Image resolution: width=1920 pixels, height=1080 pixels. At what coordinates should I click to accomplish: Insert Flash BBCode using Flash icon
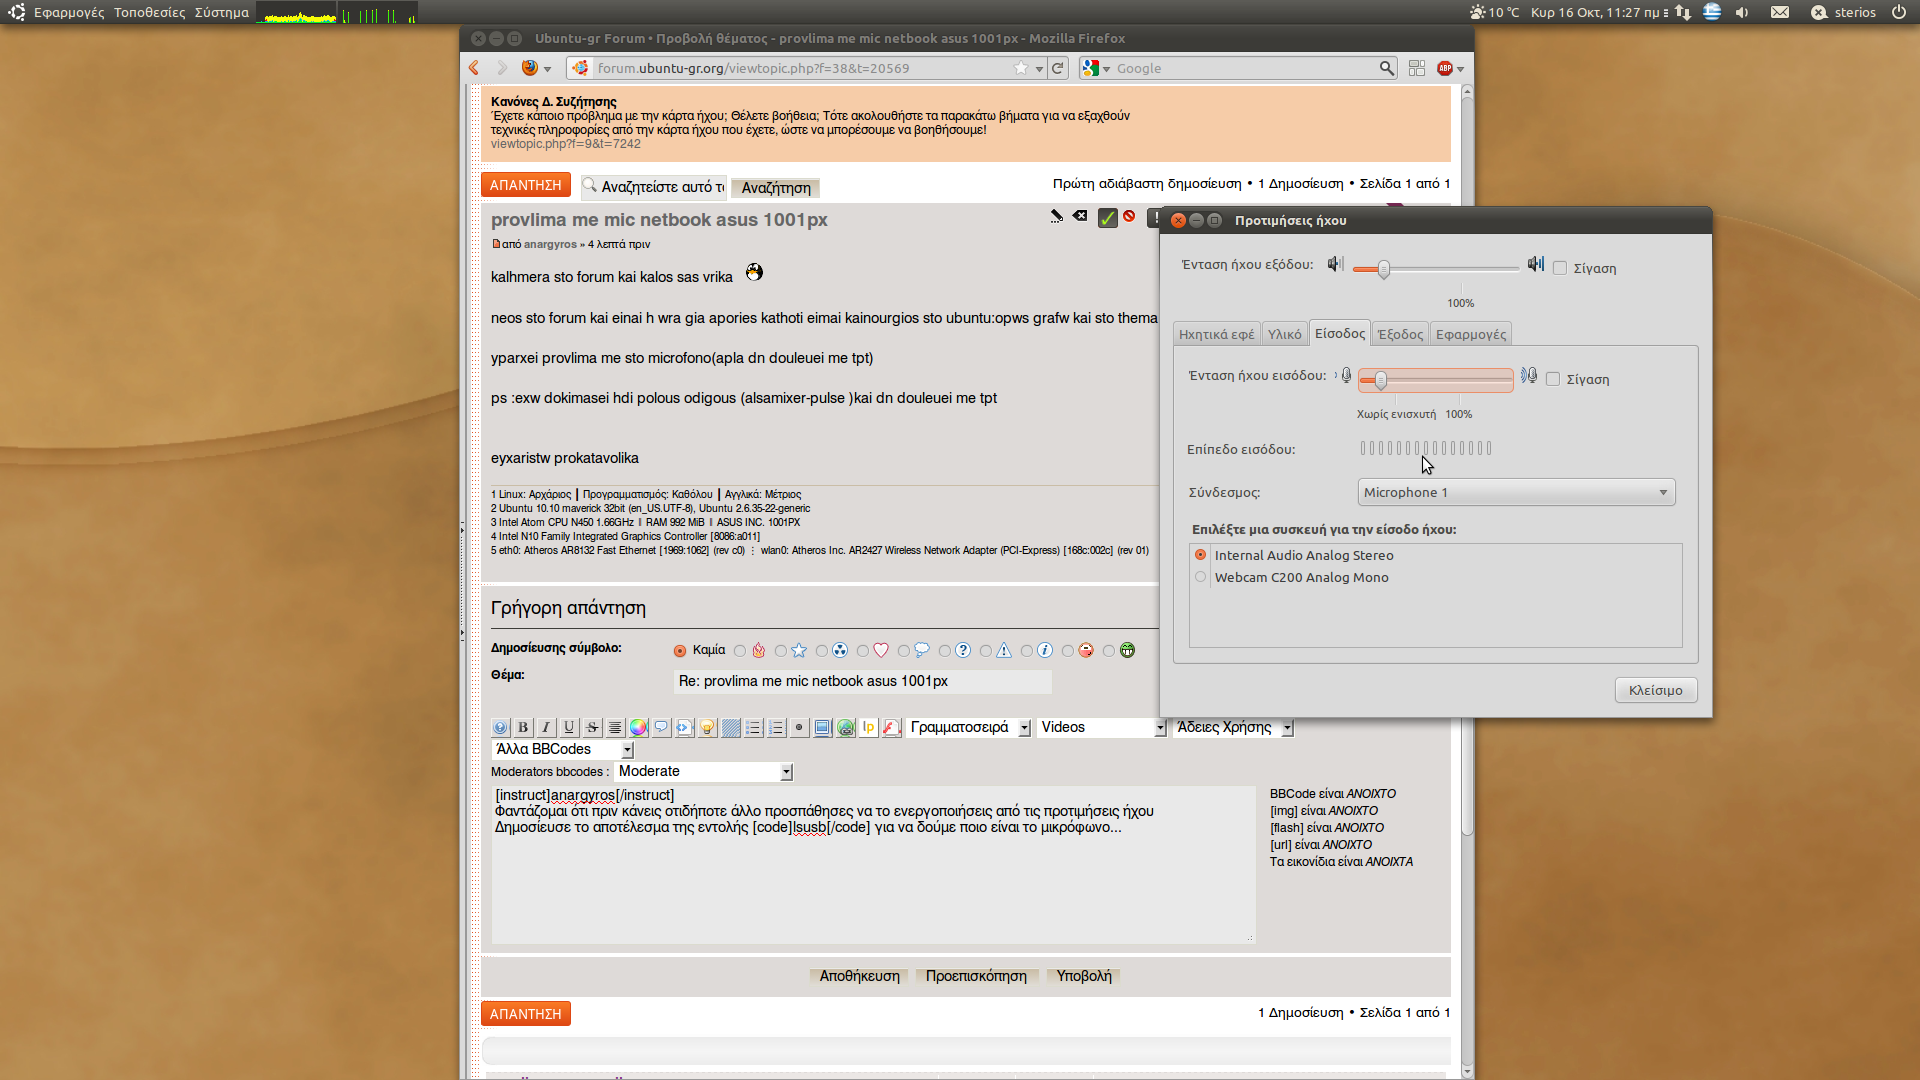click(x=892, y=728)
